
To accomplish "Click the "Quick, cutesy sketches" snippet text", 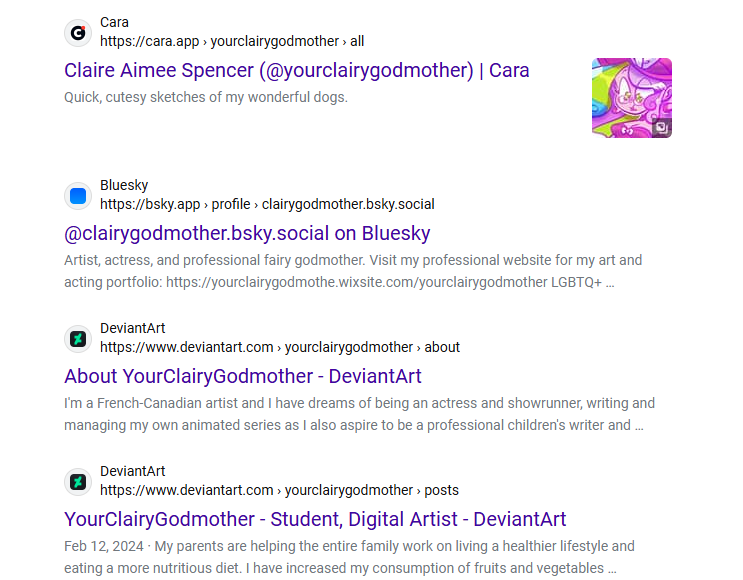I will 206,97.
